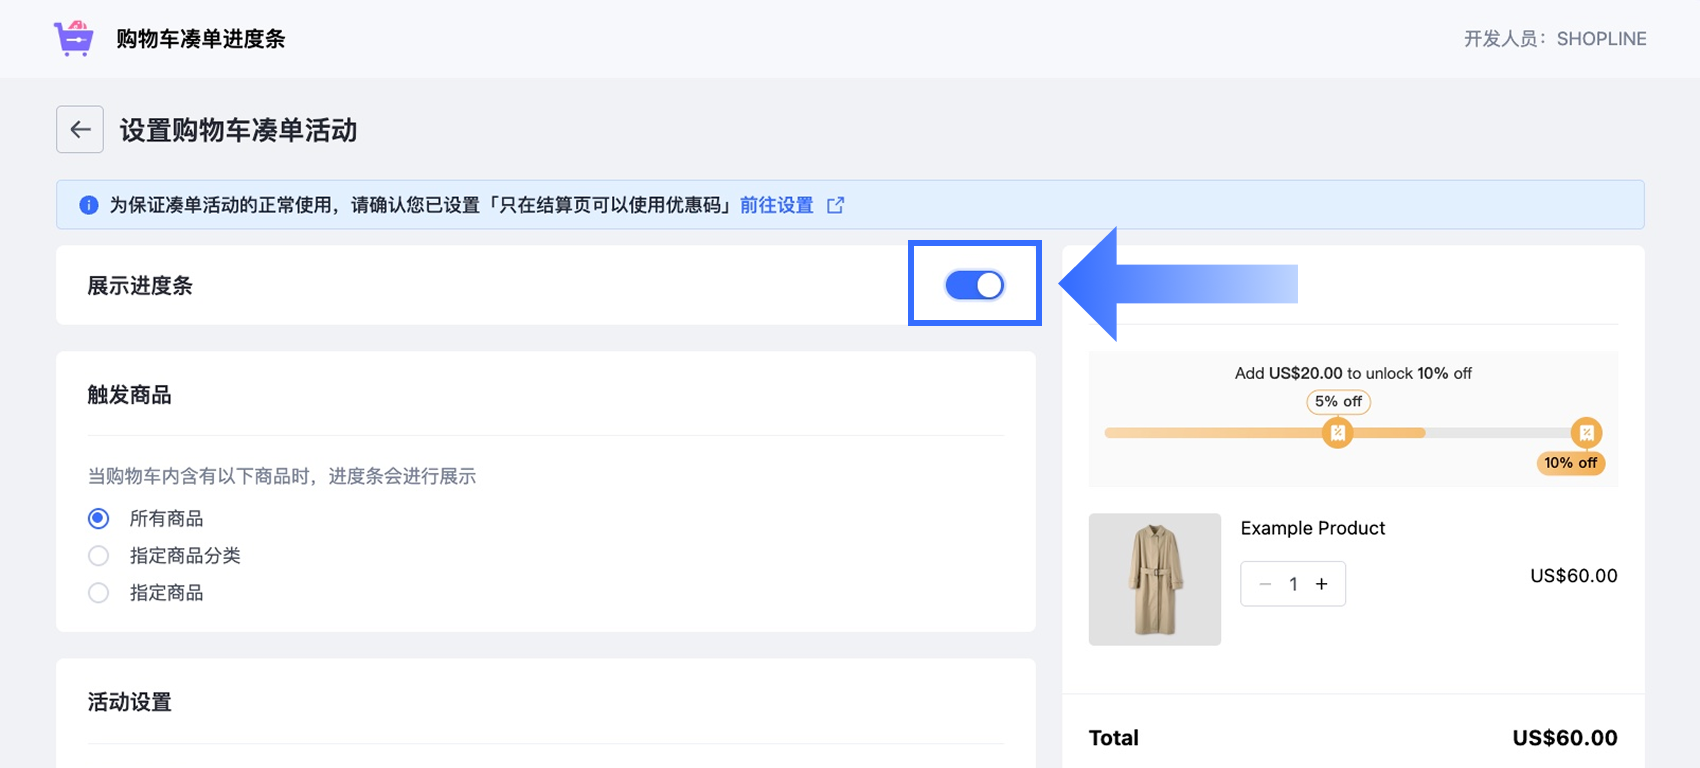Click the quantity value field
The image size is (1700, 768).
1293,584
